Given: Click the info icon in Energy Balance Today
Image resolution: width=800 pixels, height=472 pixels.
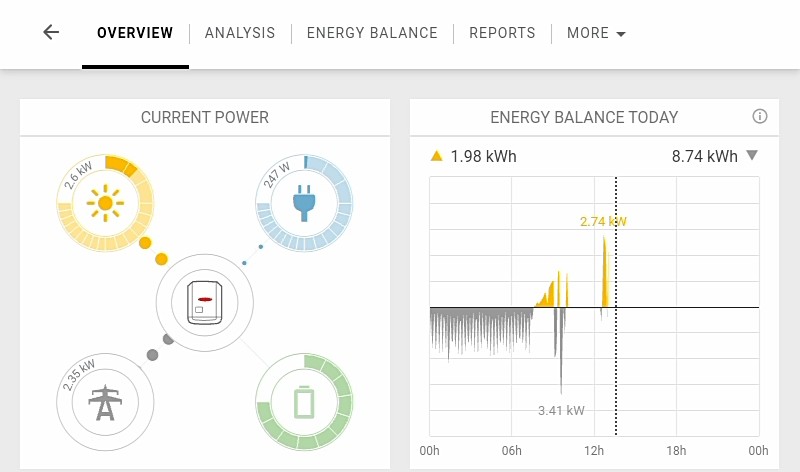Looking at the screenshot, I should click(760, 116).
